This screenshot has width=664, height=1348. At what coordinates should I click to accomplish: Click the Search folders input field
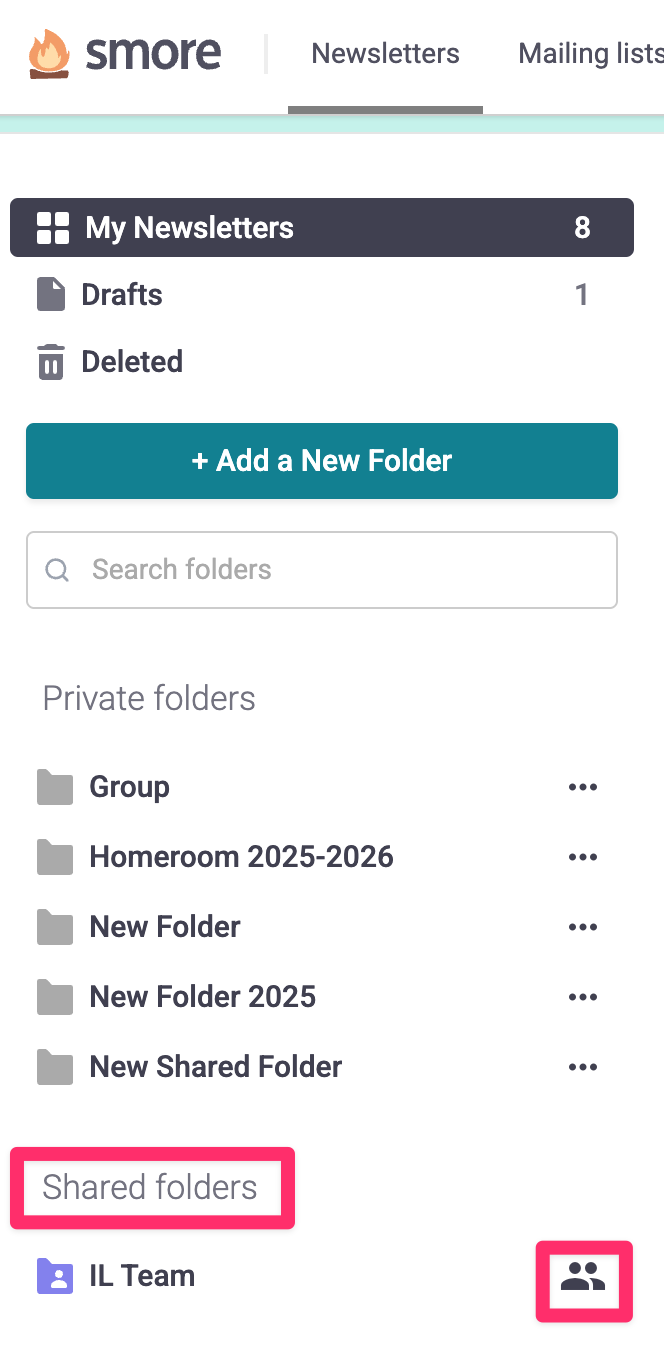340,570
